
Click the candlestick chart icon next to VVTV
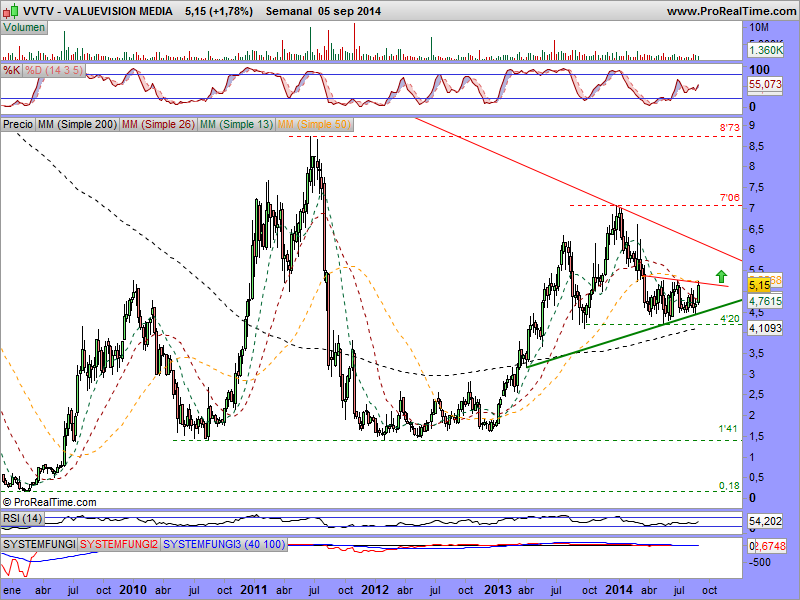pos(11,10)
